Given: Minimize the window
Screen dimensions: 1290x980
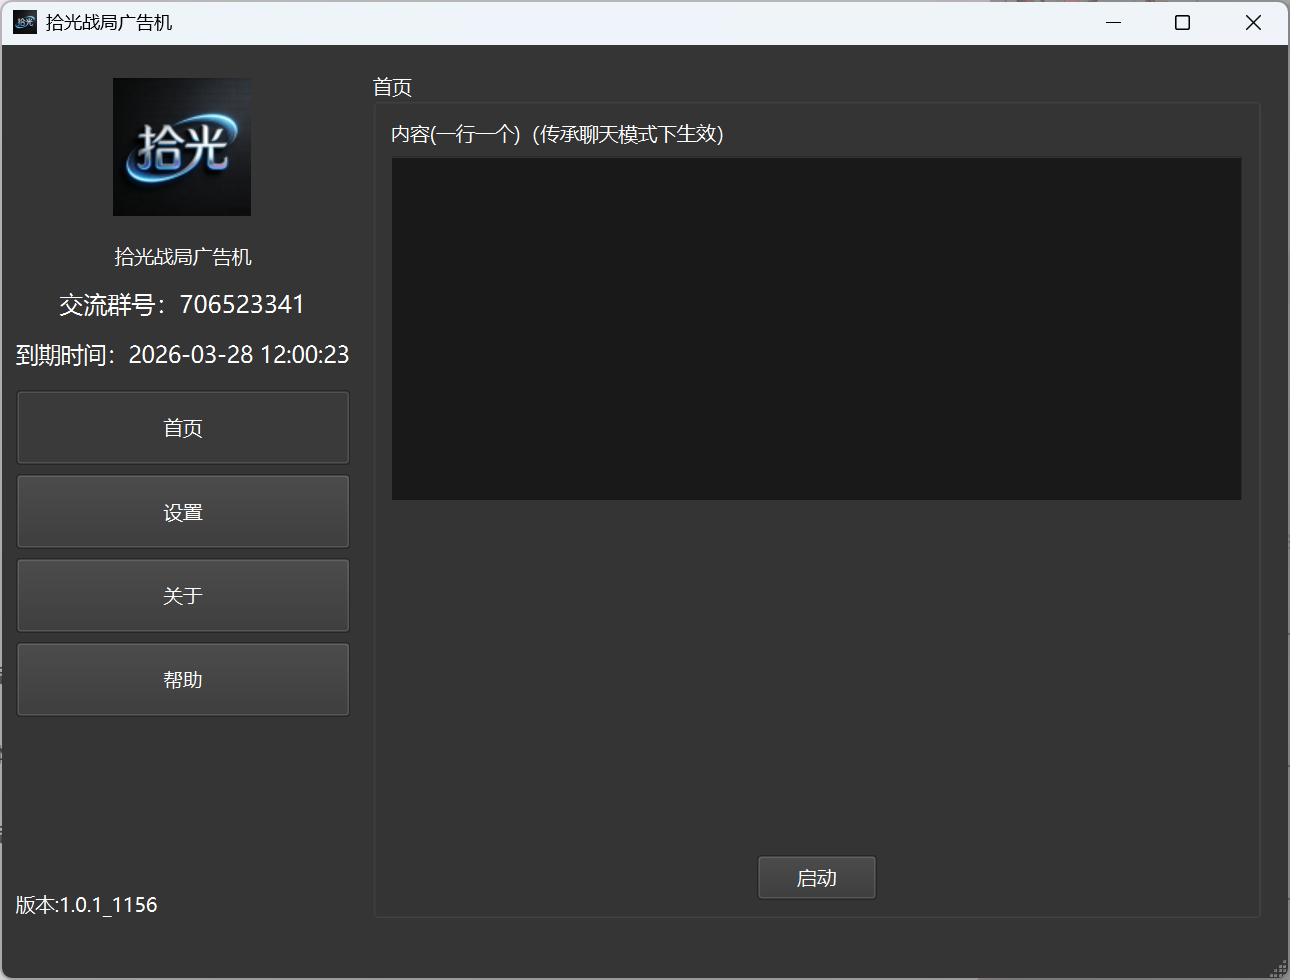Looking at the screenshot, I should (1113, 22).
